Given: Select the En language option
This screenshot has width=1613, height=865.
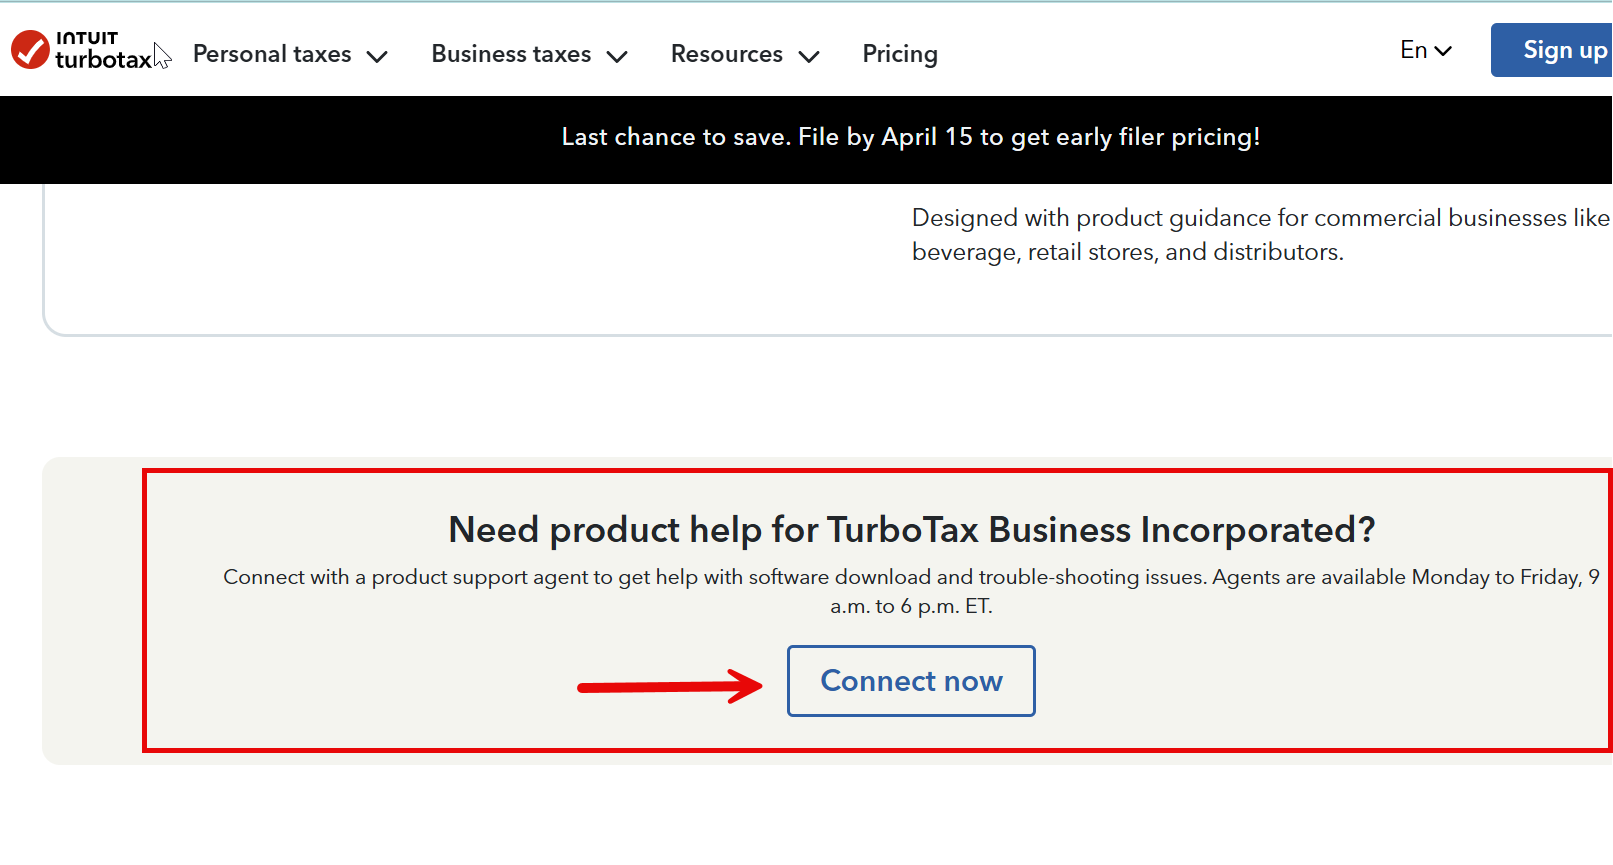Looking at the screenshot, I should [x=1413, y=50].
